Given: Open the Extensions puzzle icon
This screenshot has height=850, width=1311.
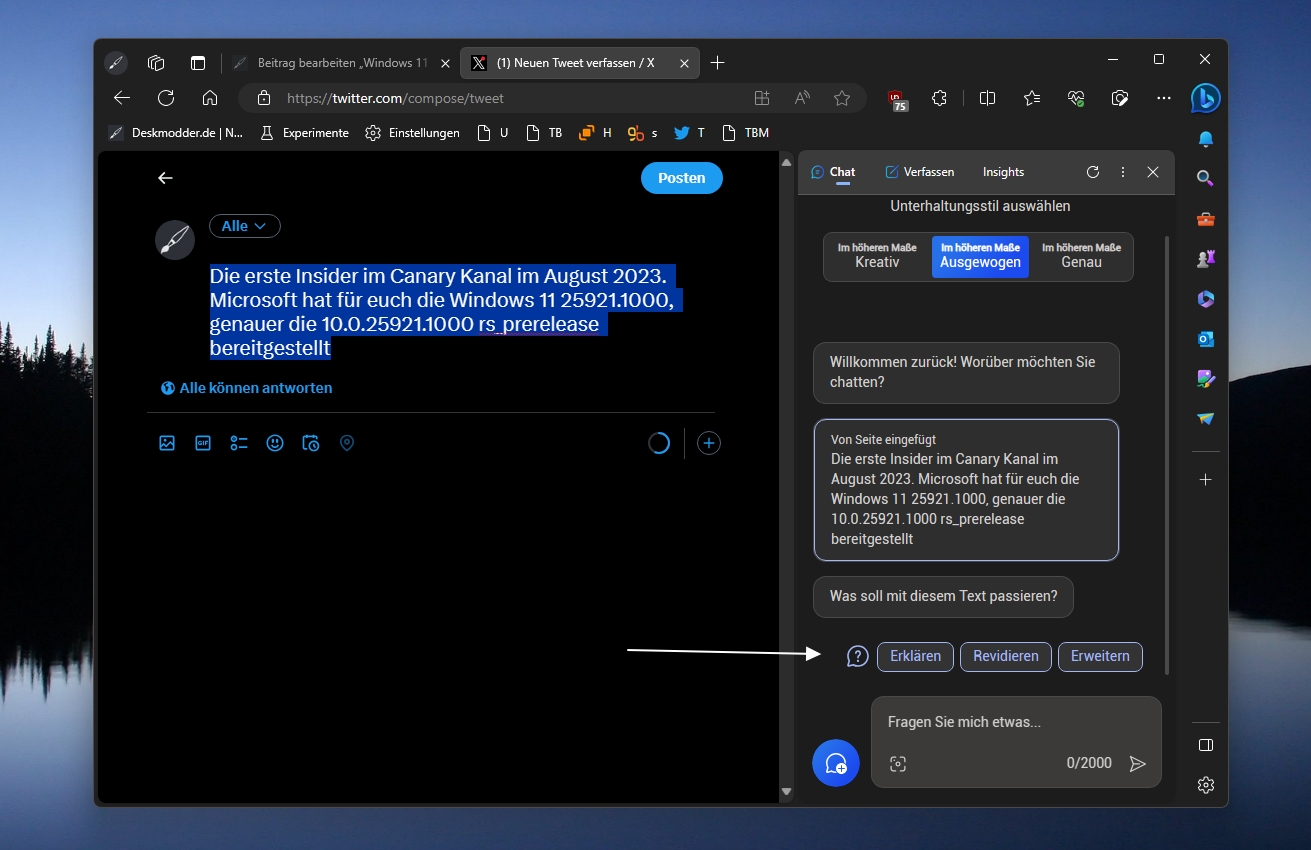Looking at the screenshot, I should click(939, 98).
